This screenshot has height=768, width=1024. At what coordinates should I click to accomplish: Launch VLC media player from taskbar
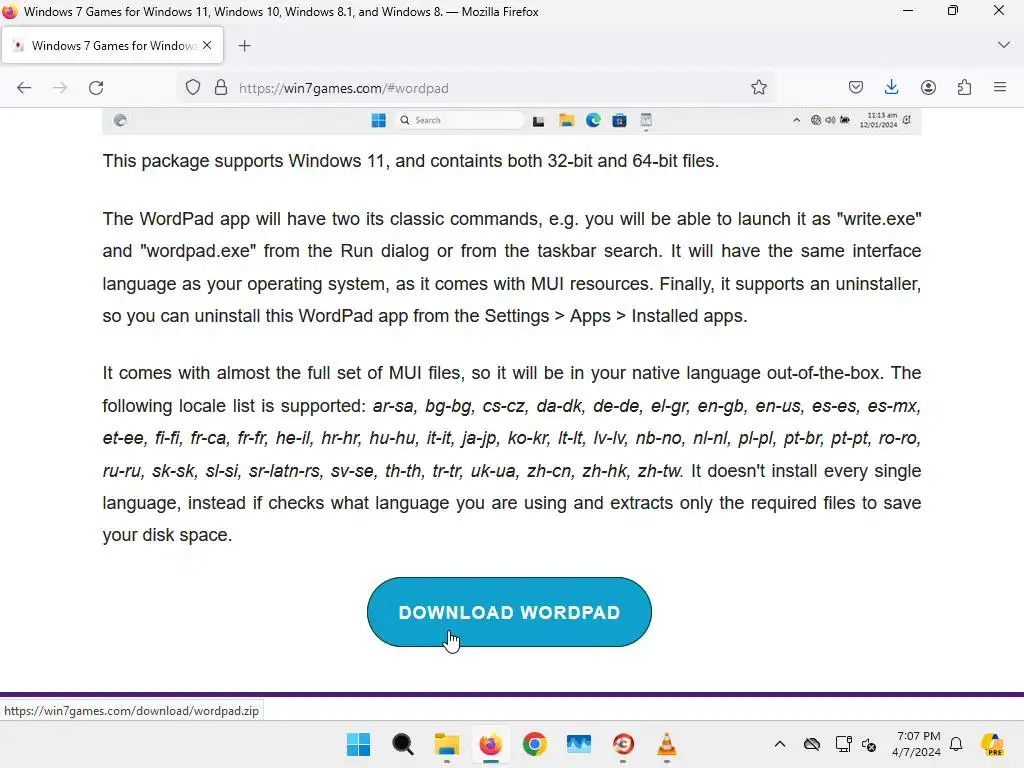point(667,744)
